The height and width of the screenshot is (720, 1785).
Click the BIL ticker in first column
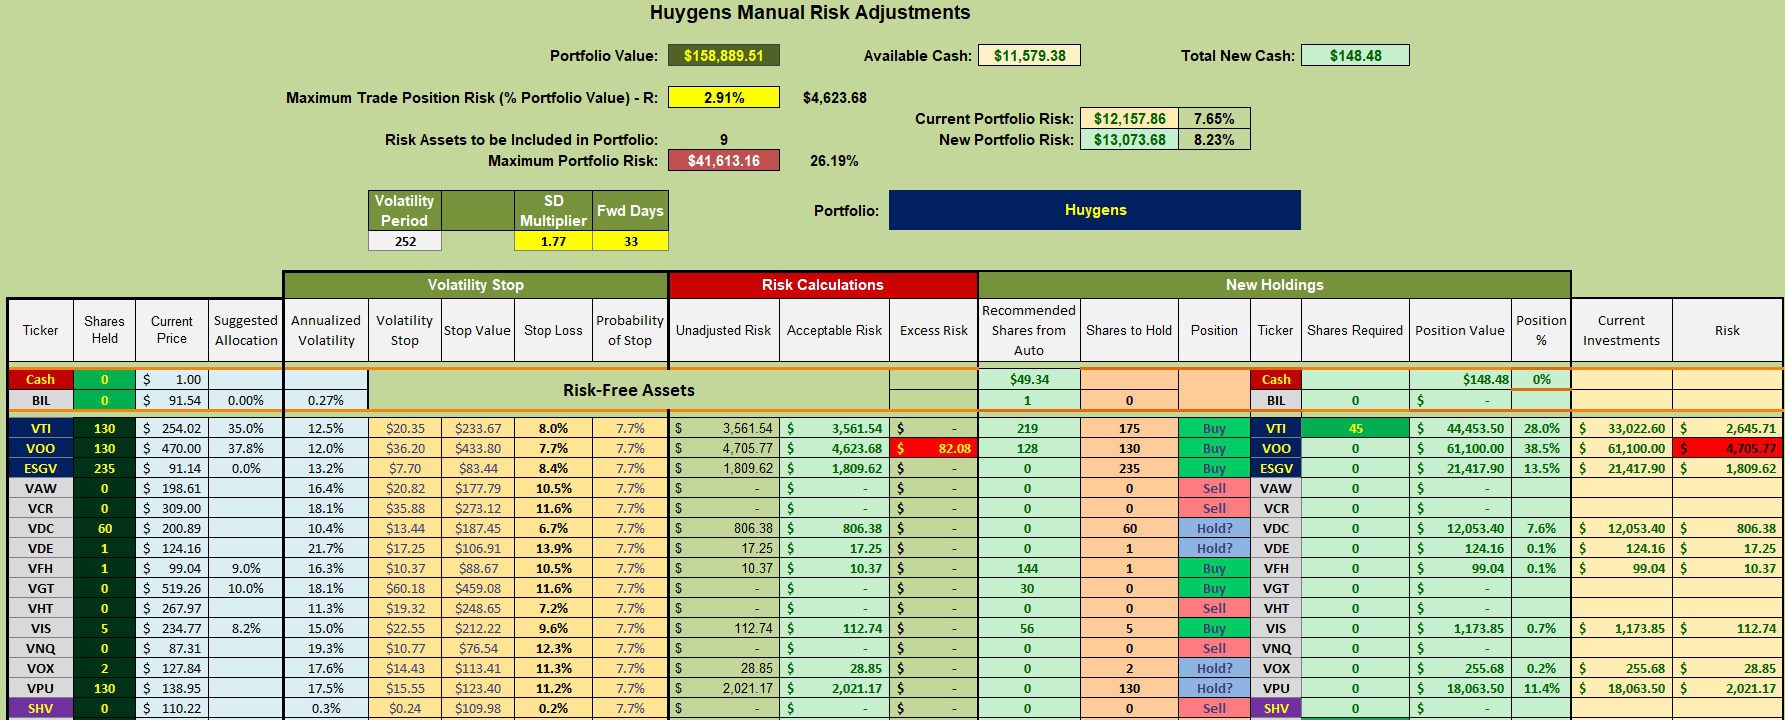[40, 400]
